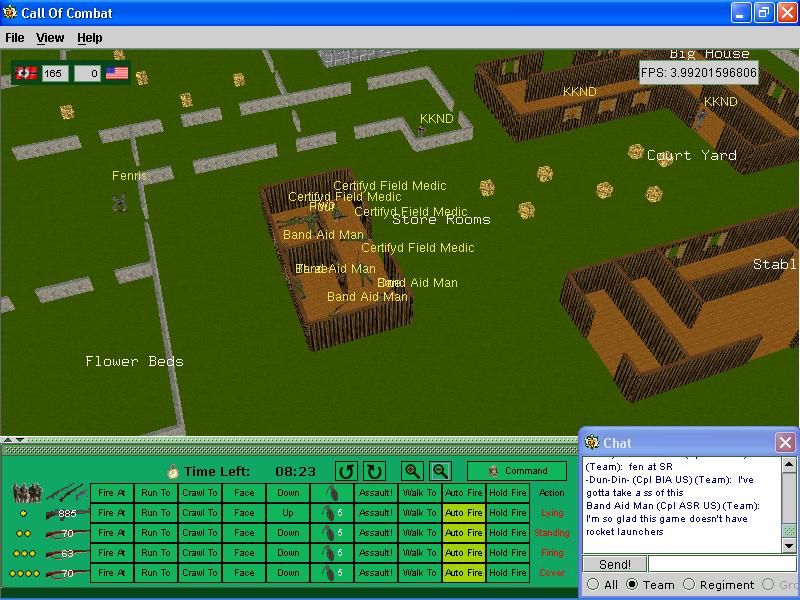Click the Store Rooms map label

441,219
